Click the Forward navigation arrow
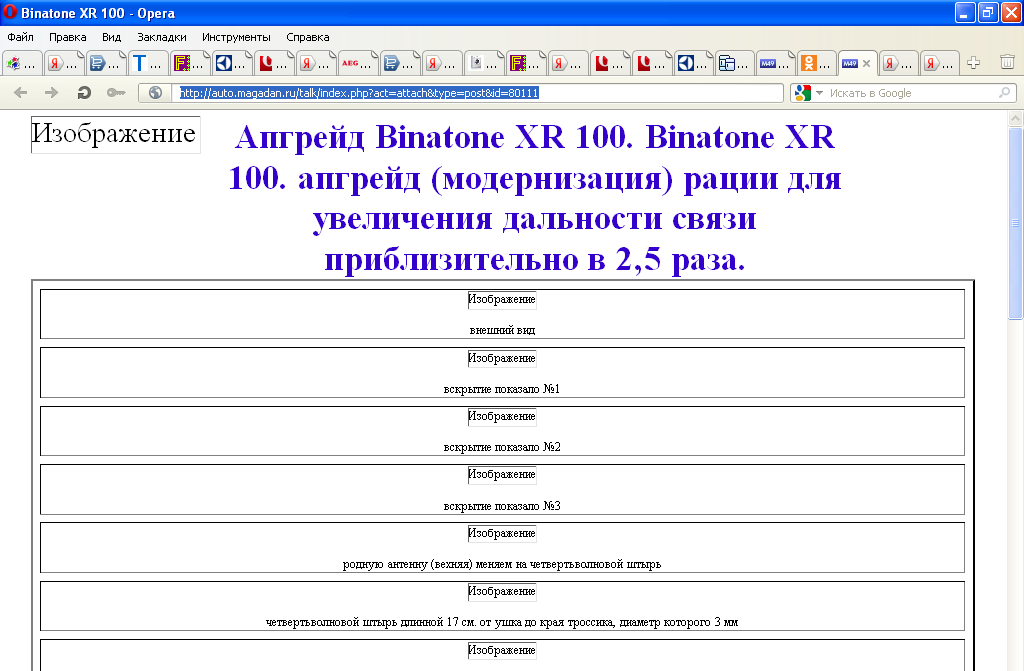The height and width of the screenshot is (671, 1024). click(x=51, y=93)
